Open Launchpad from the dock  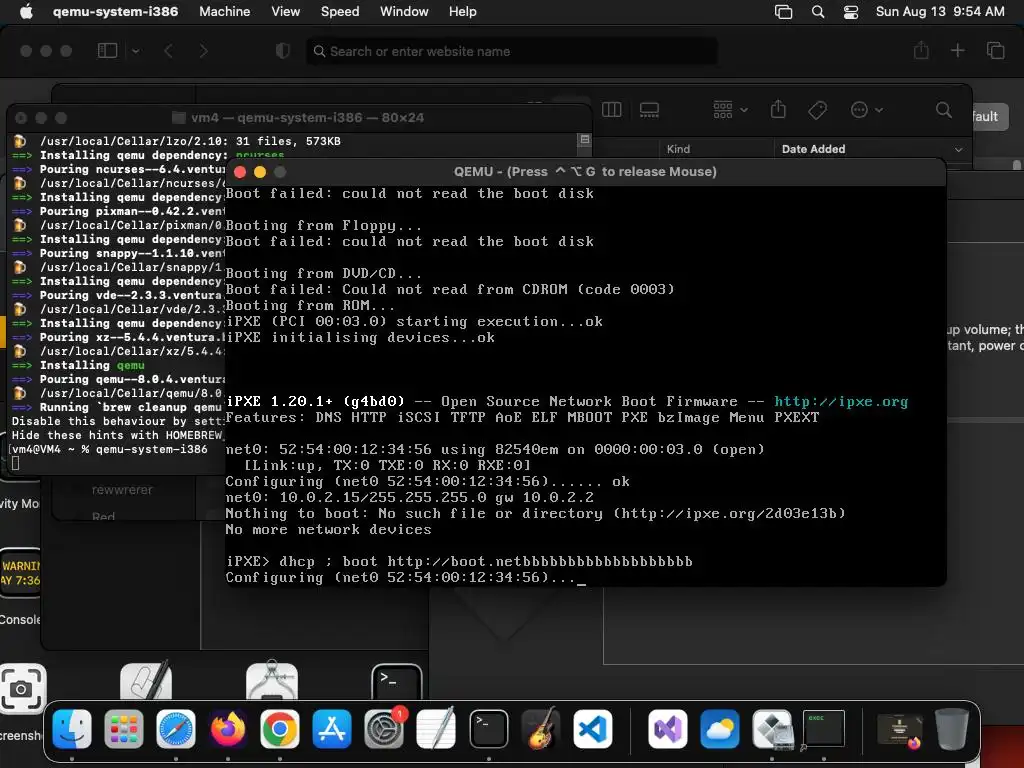coord(123,729)
